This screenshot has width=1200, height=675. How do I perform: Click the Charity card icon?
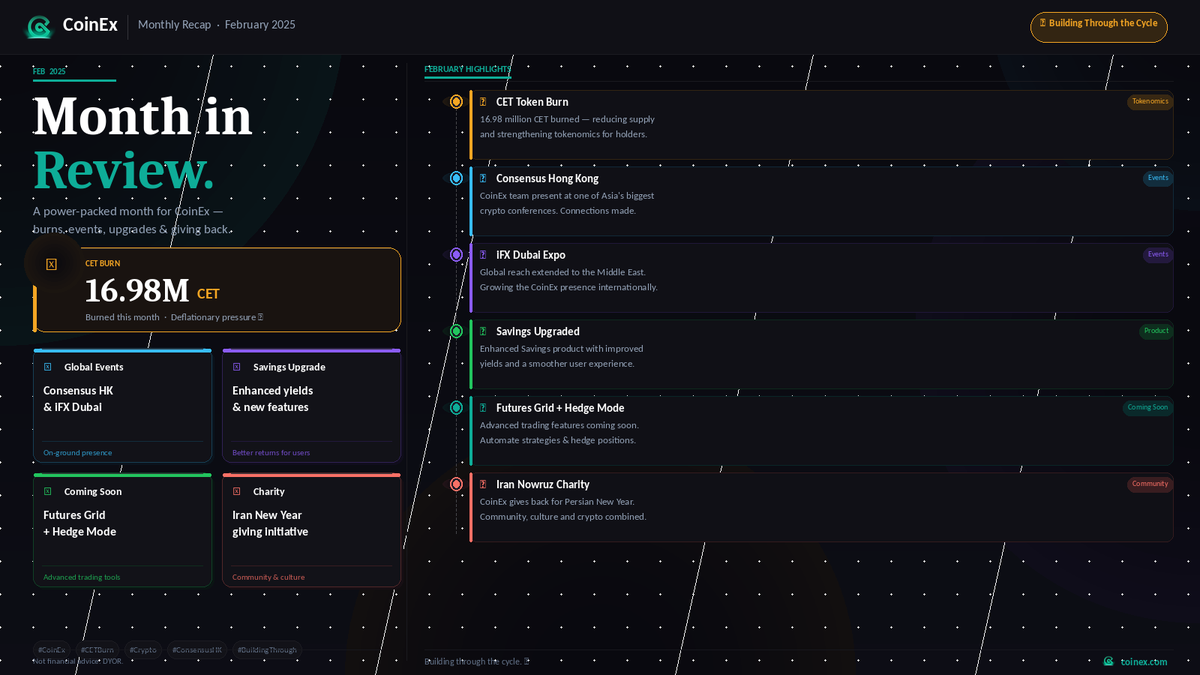(x=237, y=491)
